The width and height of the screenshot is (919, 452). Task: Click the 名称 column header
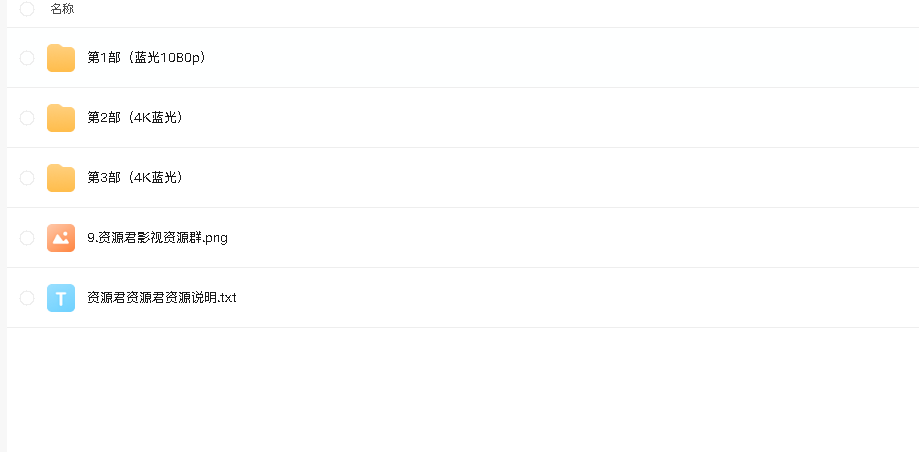(62, 9)
